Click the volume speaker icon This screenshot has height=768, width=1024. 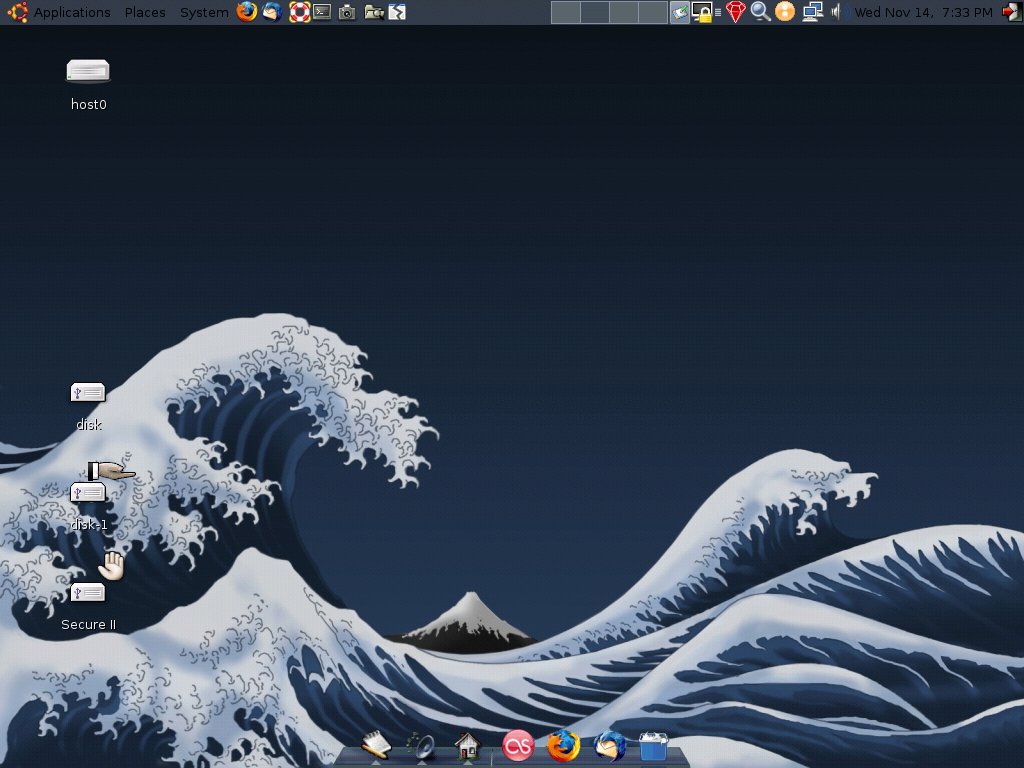(x=839, y=12)
